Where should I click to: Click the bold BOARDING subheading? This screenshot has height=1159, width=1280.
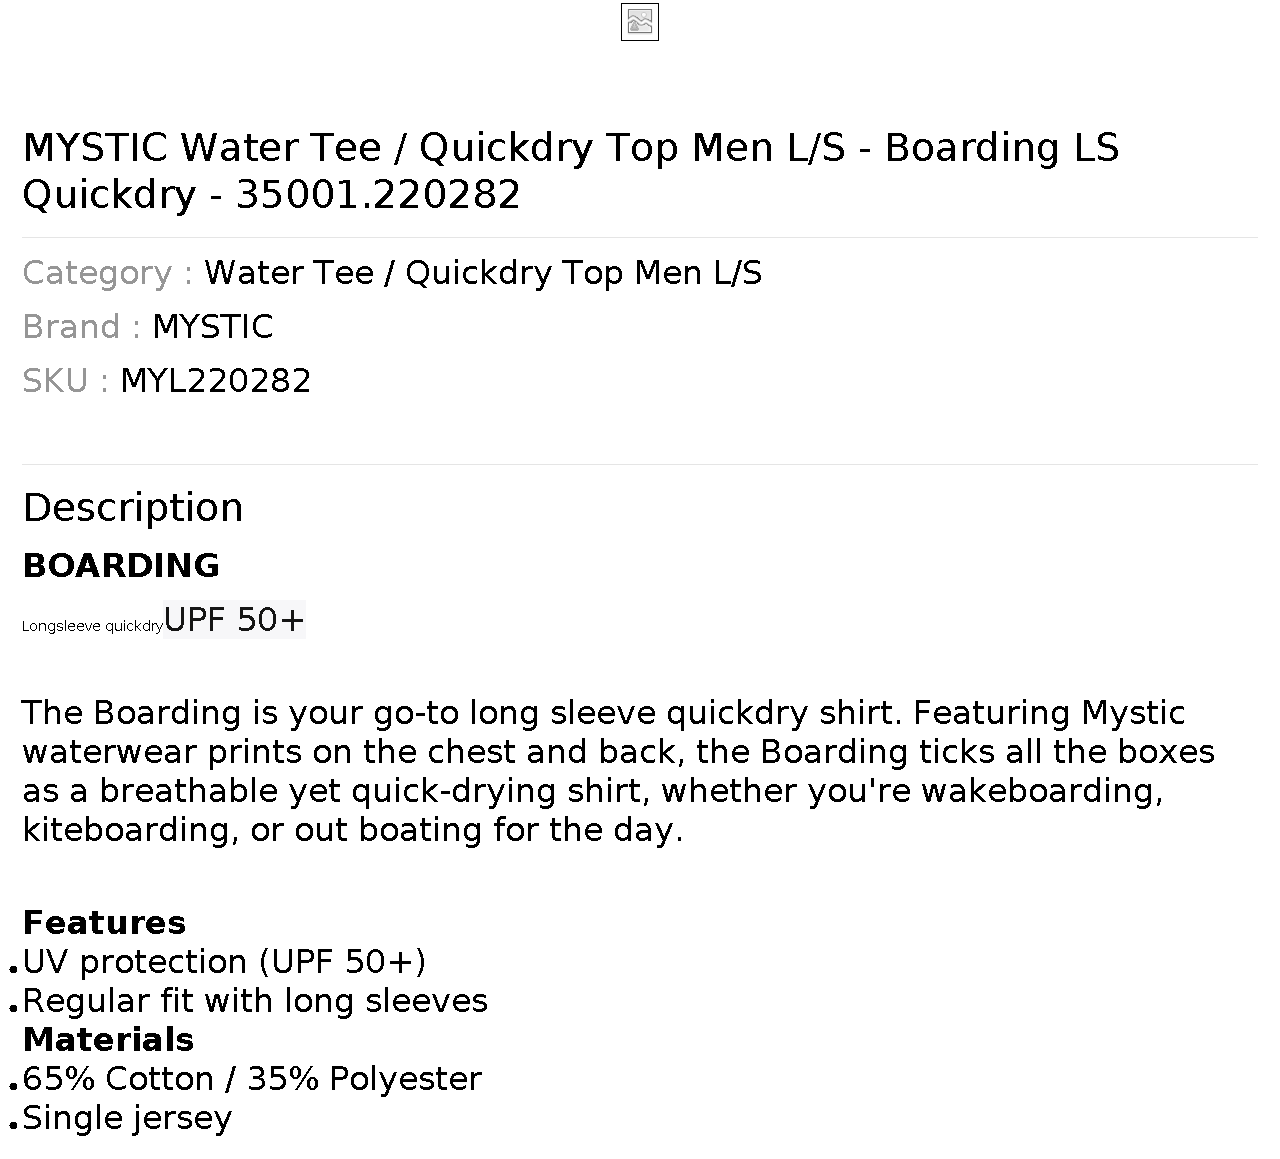coord(121,566)
